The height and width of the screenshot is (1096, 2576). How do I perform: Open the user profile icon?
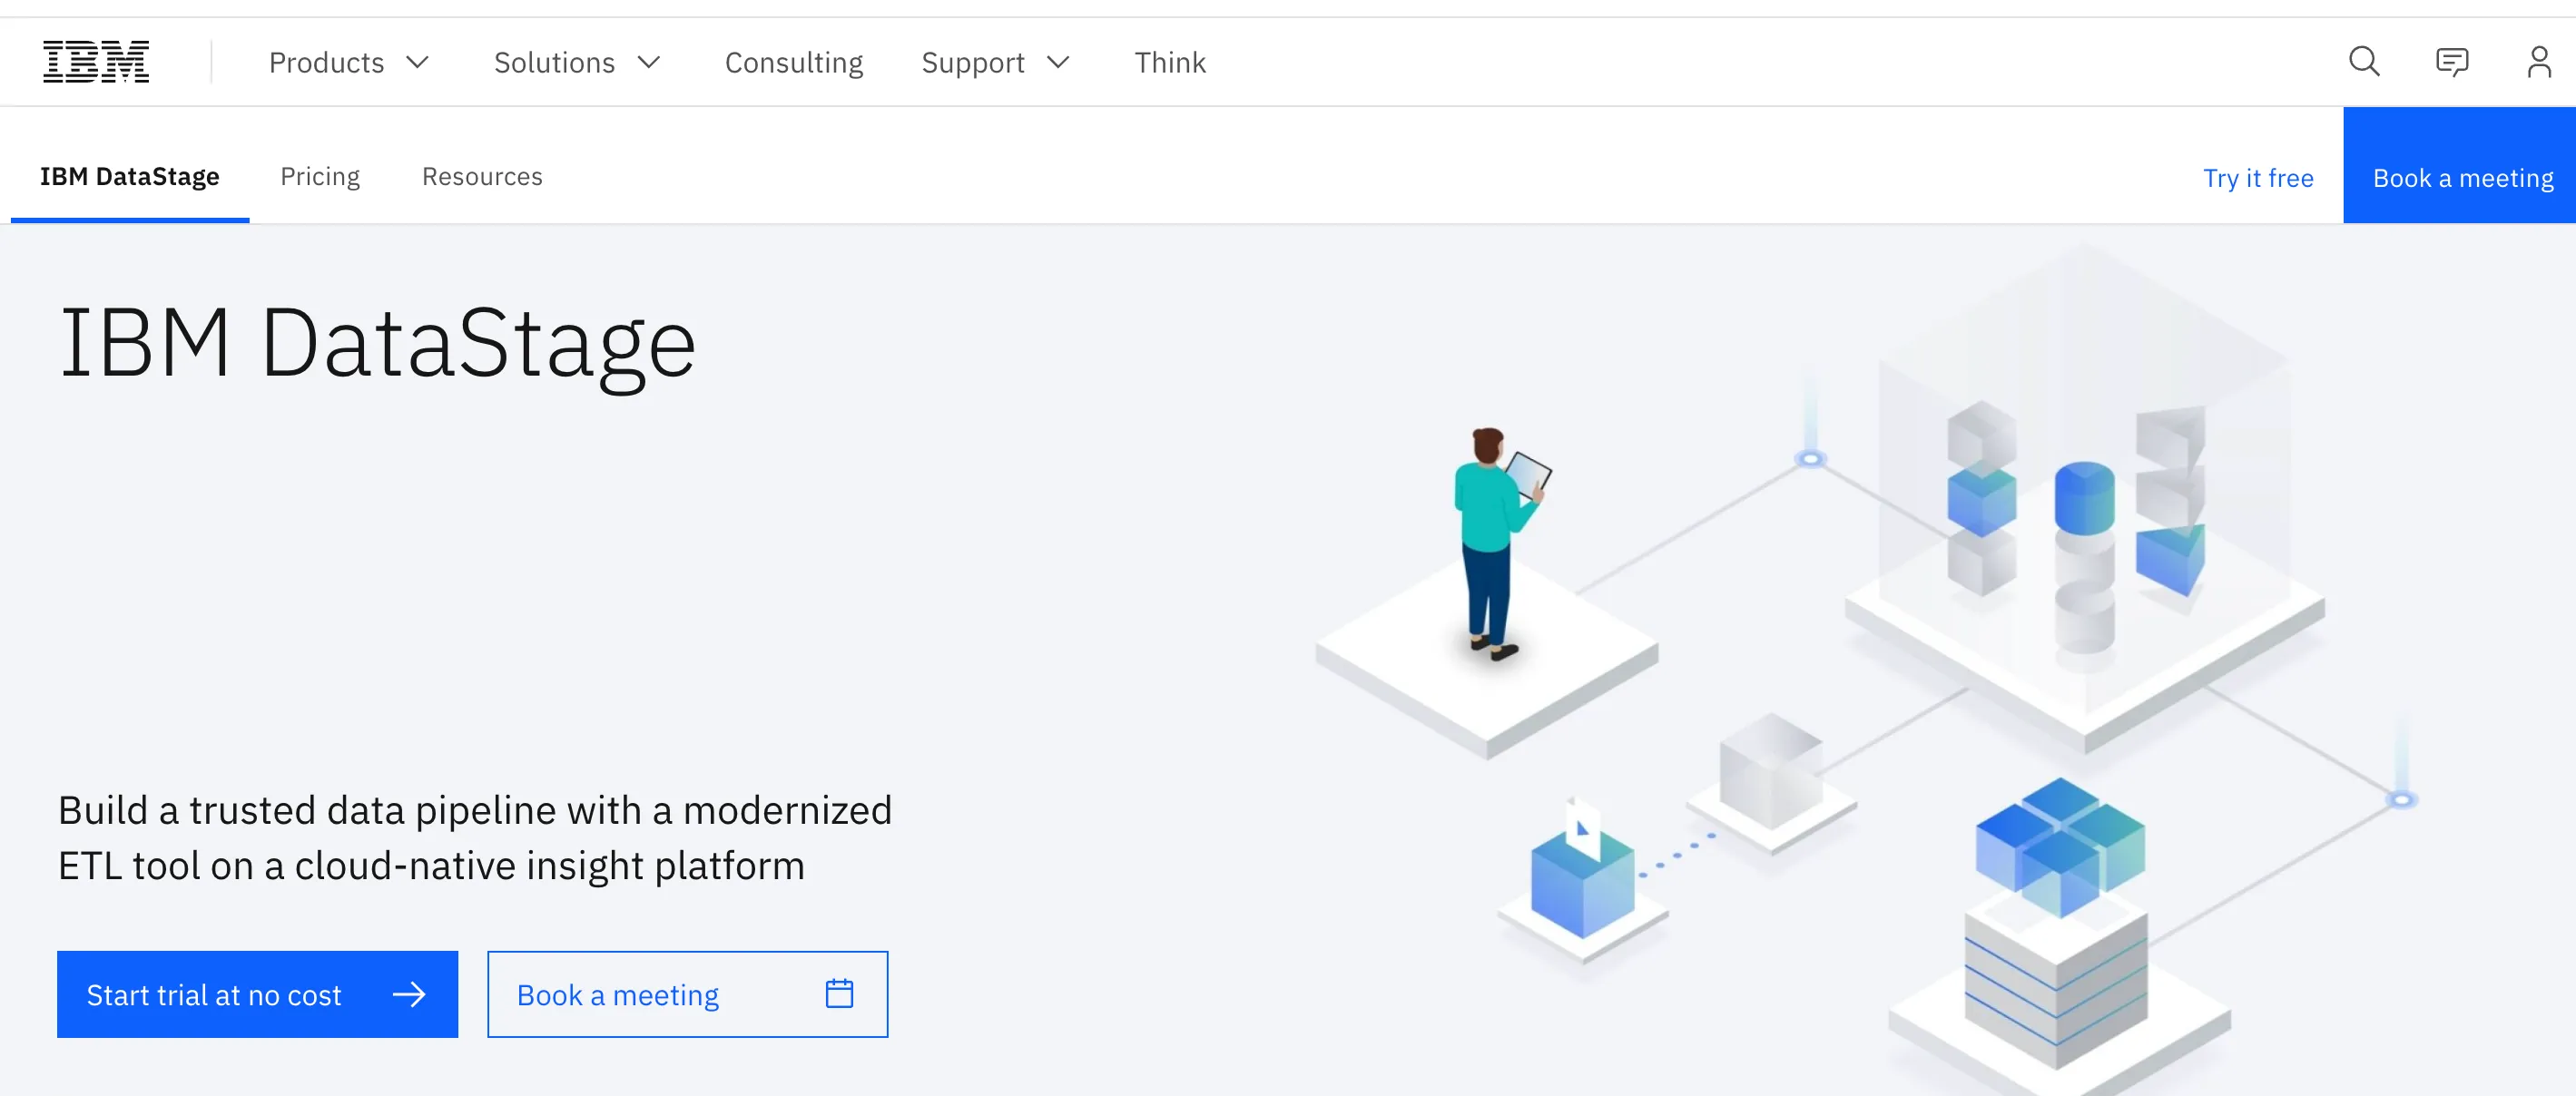[x=2539, y=62]
